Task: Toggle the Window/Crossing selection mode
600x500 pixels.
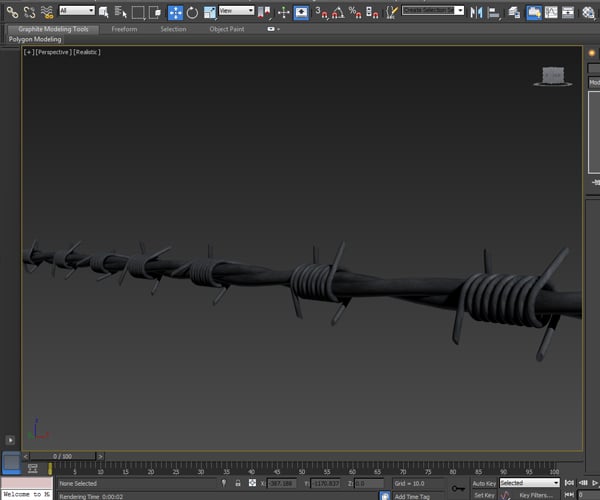Action: (x=155, y=12)
